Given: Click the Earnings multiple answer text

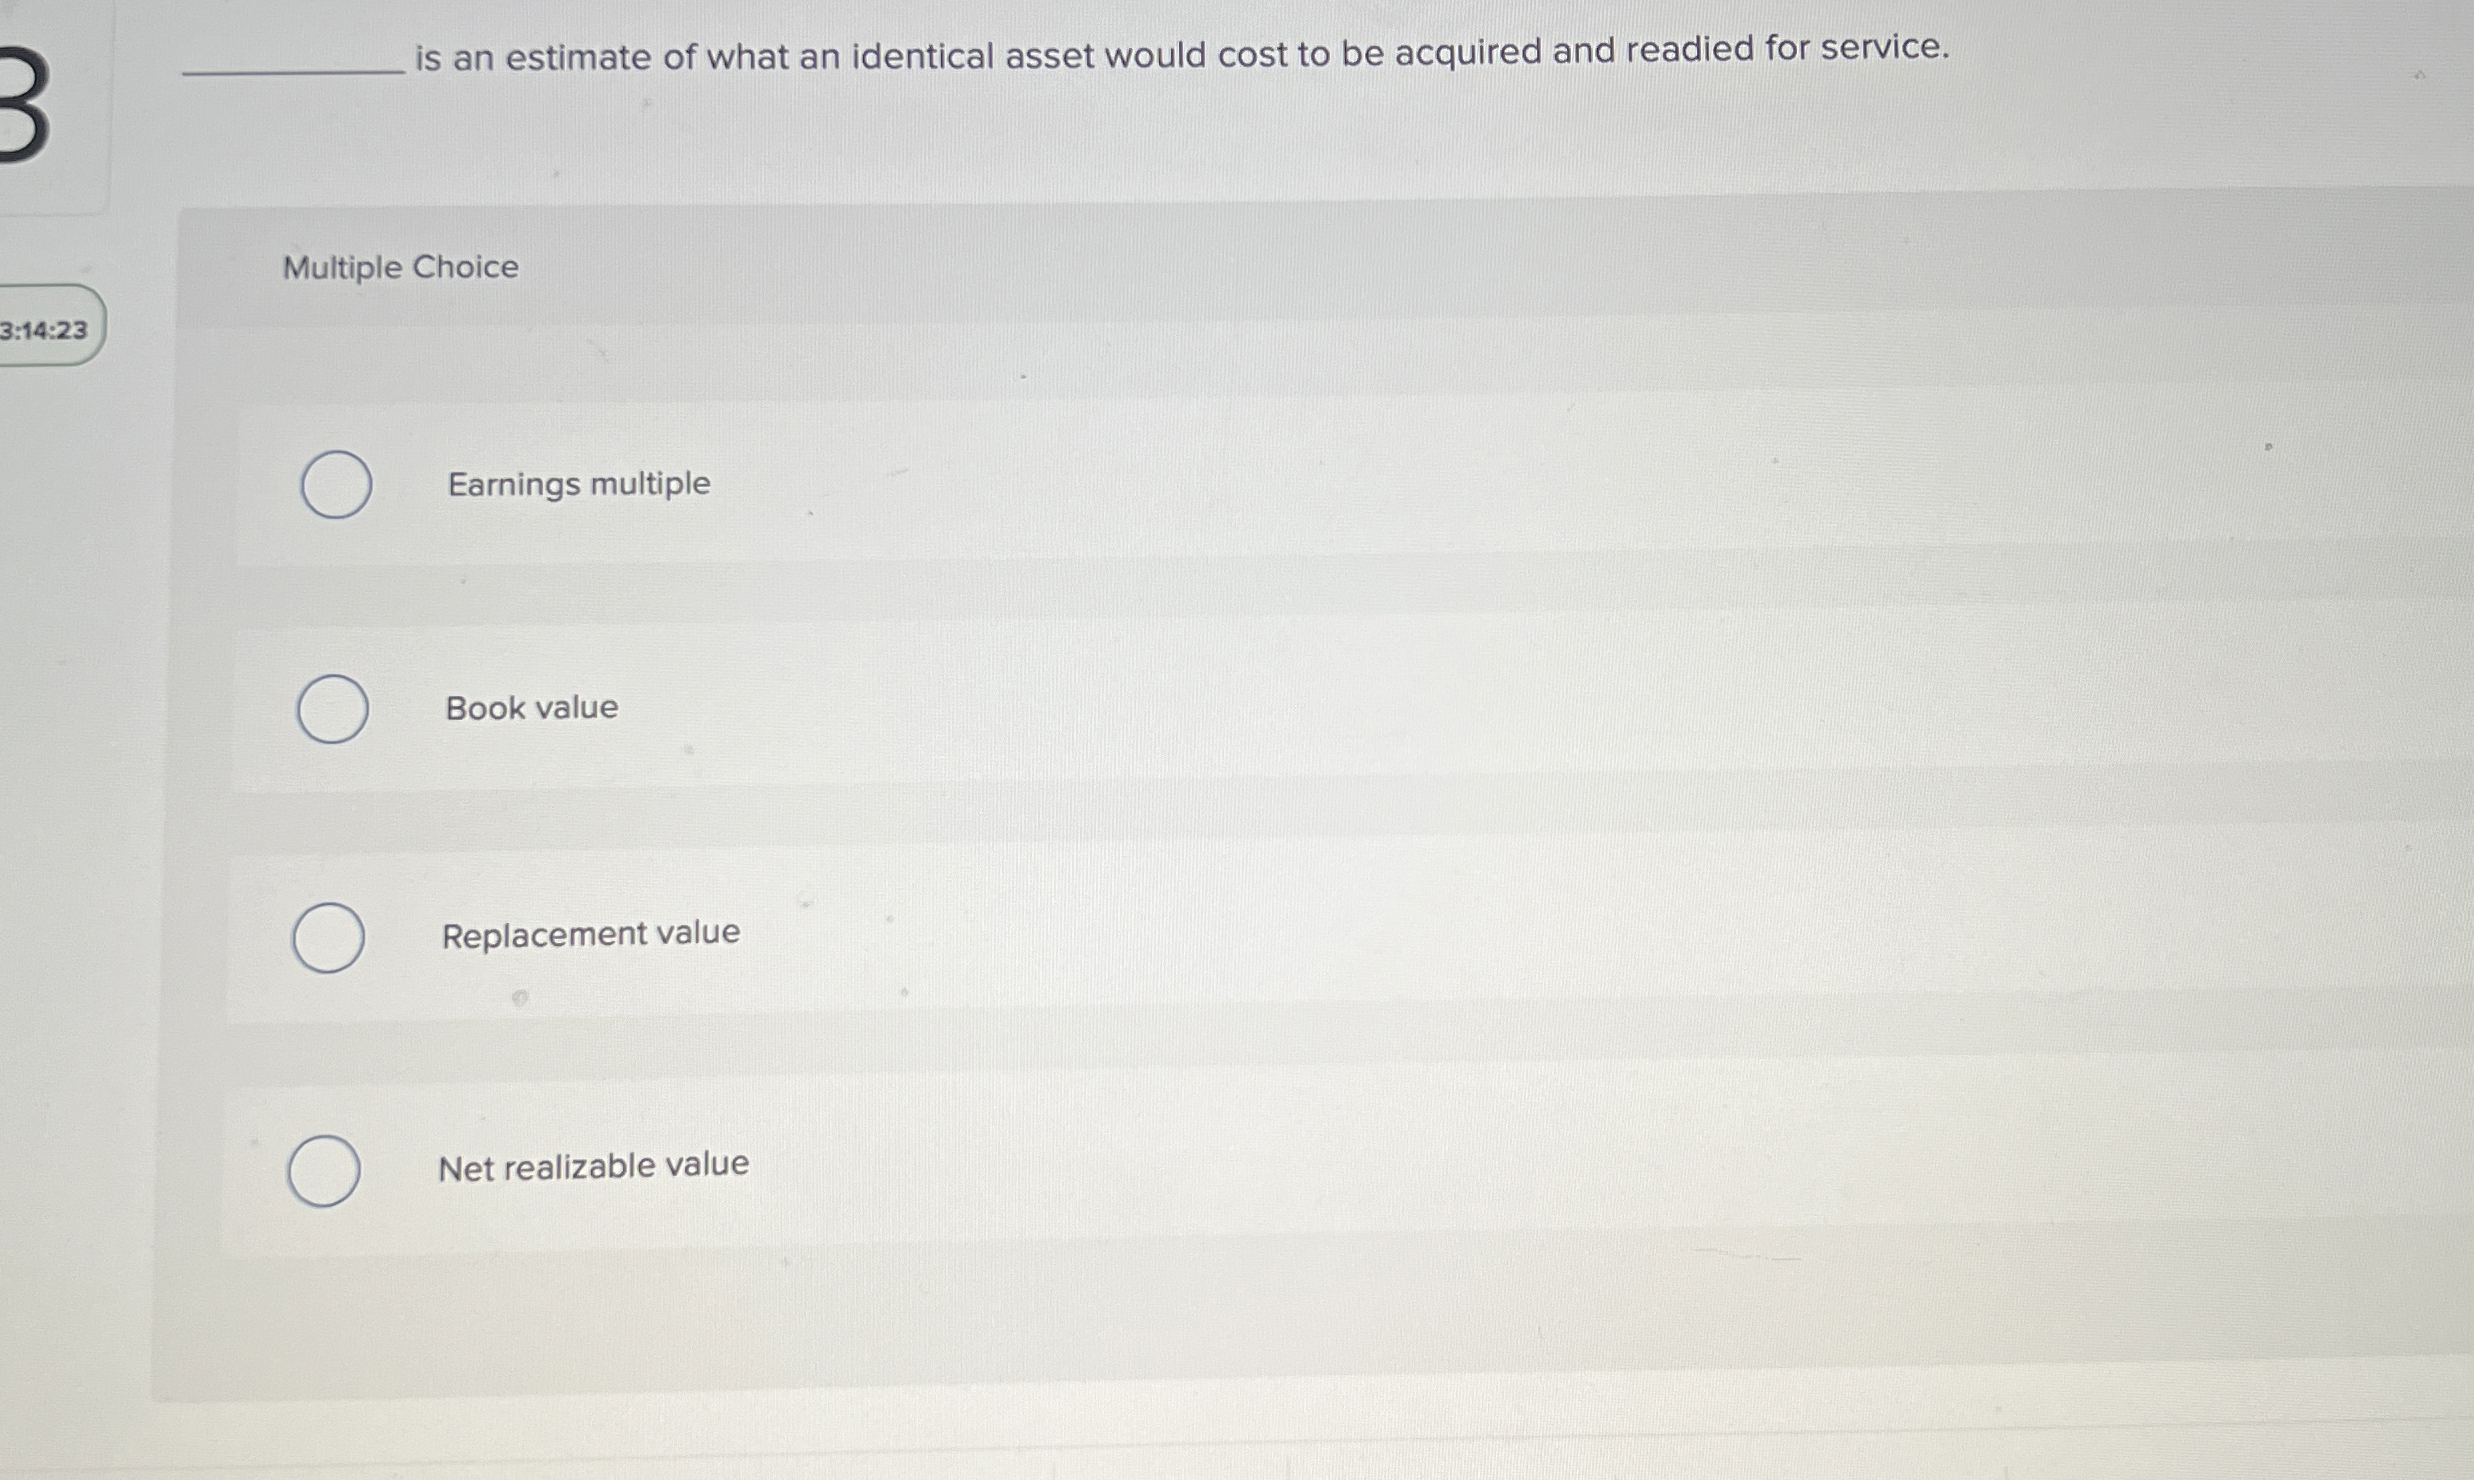Looking at the screenshot, I should 578,483.
